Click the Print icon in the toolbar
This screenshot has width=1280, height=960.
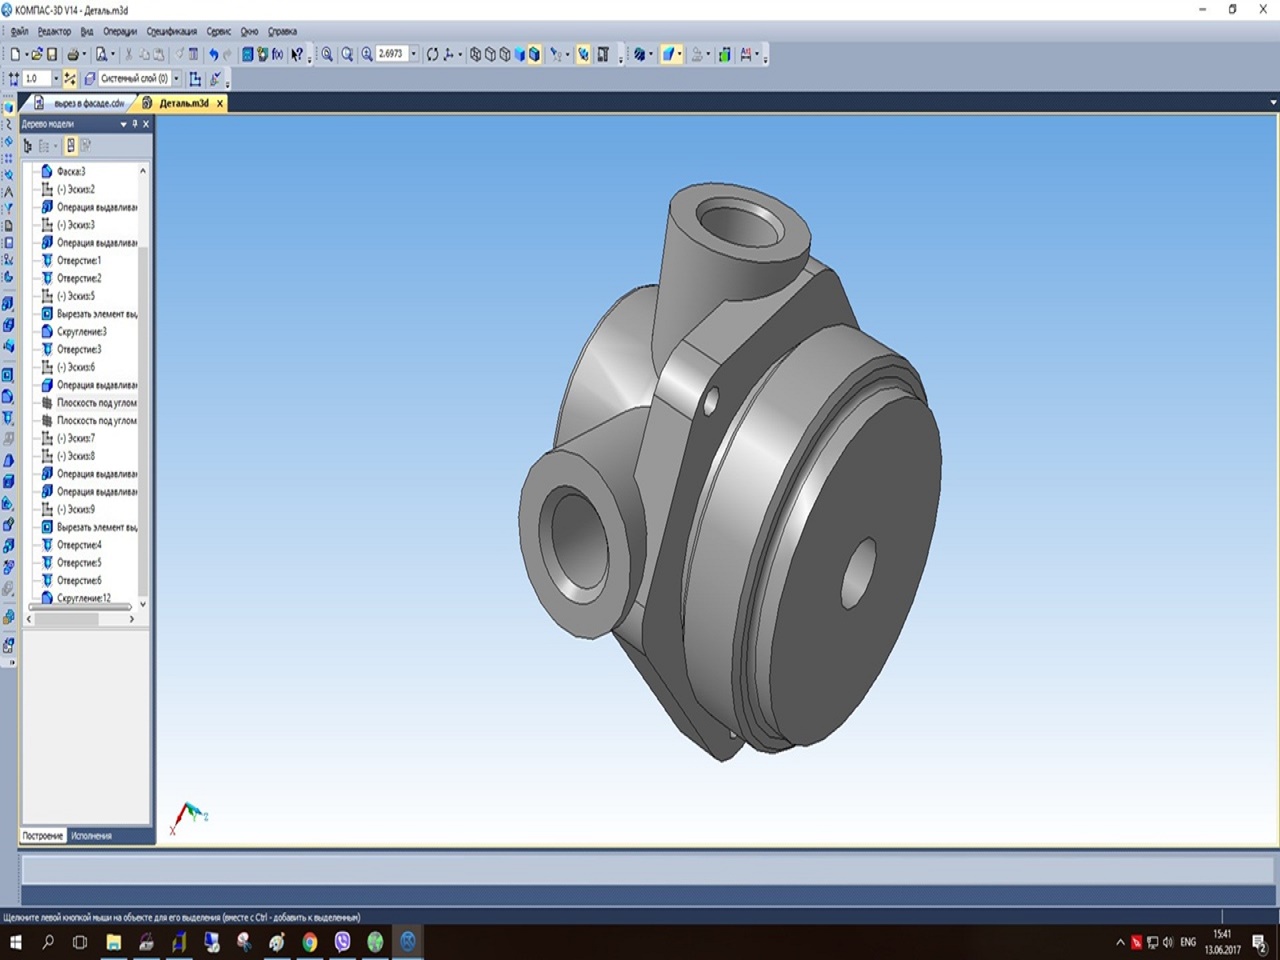[x=73, y=55]
